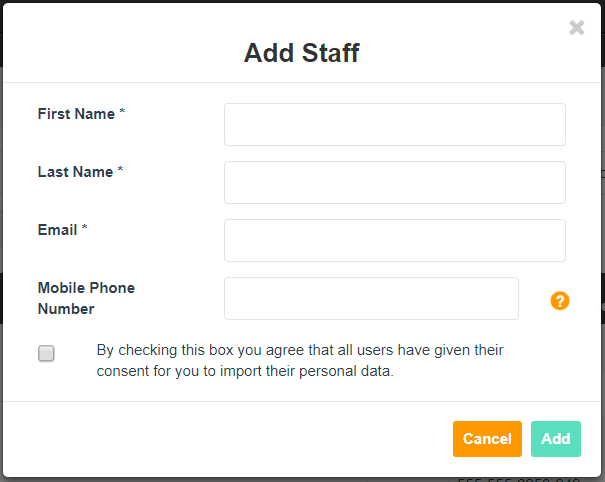605x482 pixels.
Task: Check the personal data consent checkbox
Action: click(46, 353)
